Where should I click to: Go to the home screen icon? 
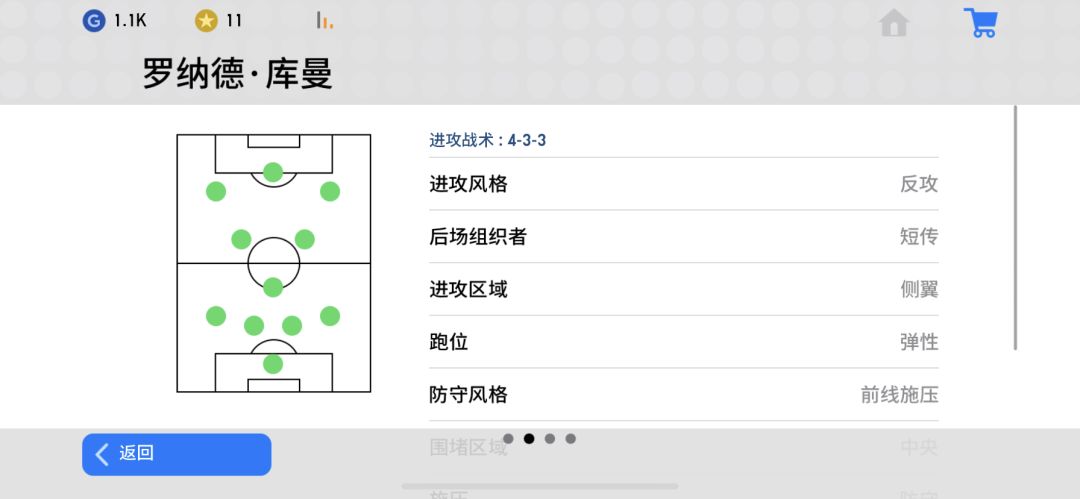click(894, 23)
